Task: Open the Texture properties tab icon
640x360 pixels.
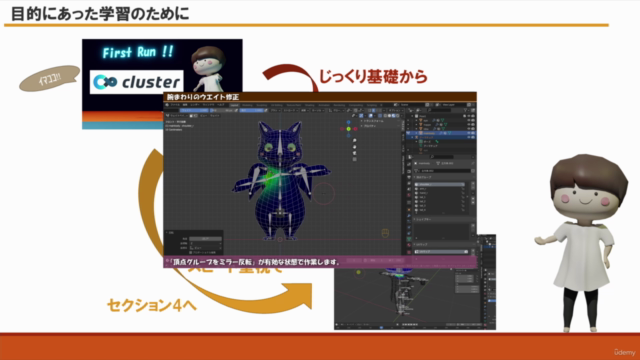Action: click(x=409, y=252)
